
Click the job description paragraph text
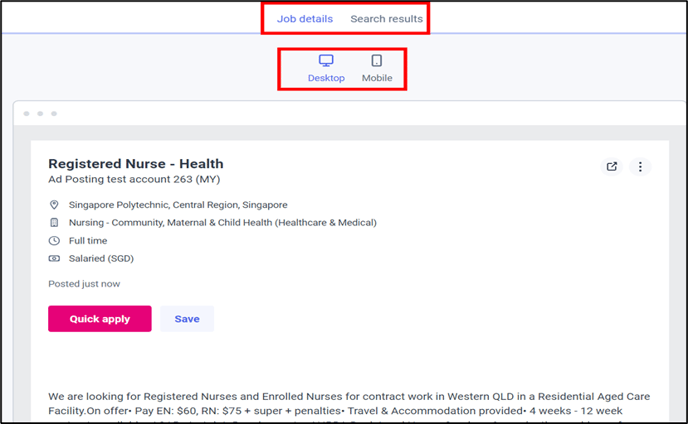click(x=349, y=404)
